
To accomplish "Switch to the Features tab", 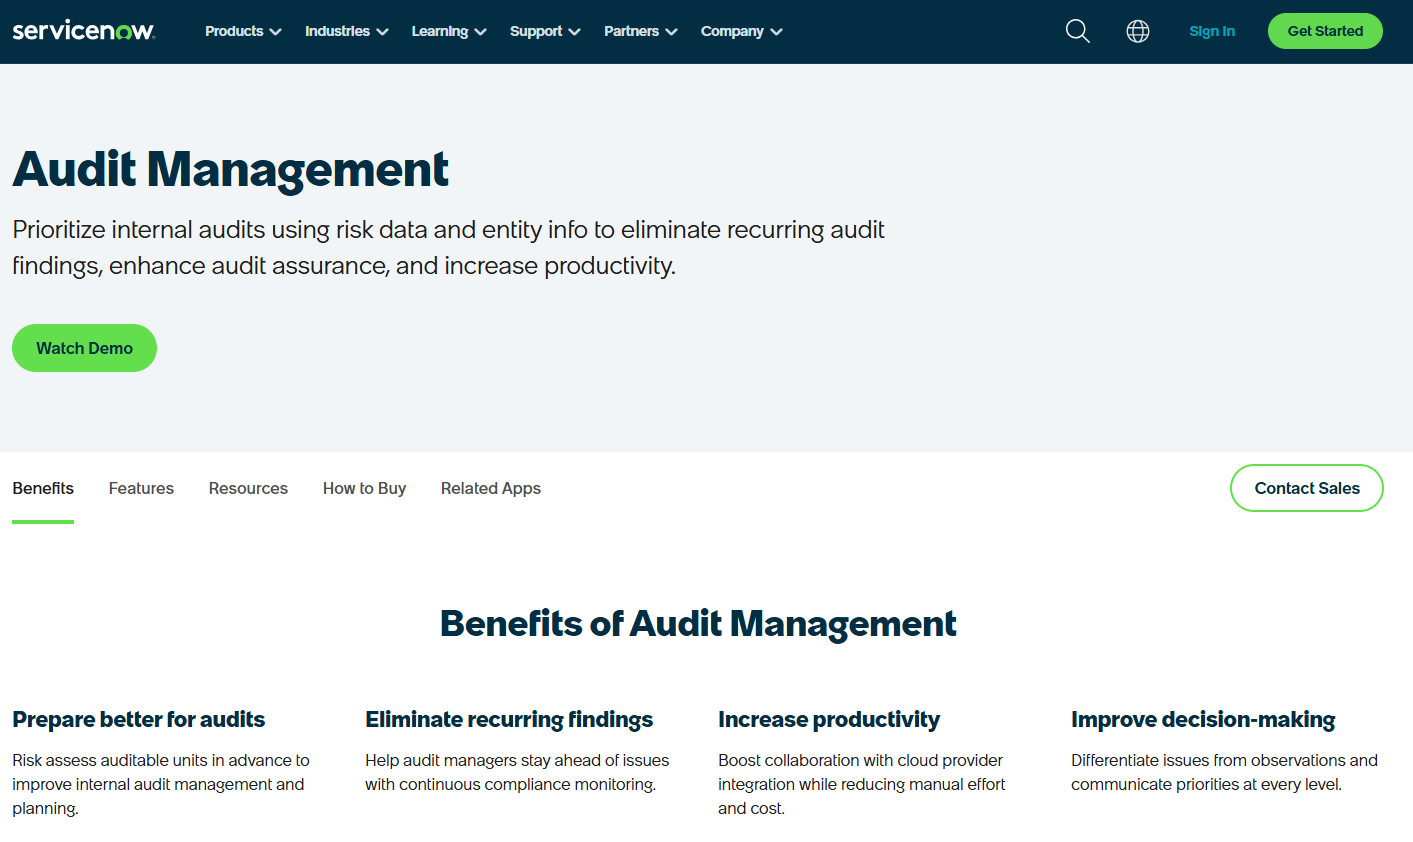I will pyautogui.click(x=141, y=488).
